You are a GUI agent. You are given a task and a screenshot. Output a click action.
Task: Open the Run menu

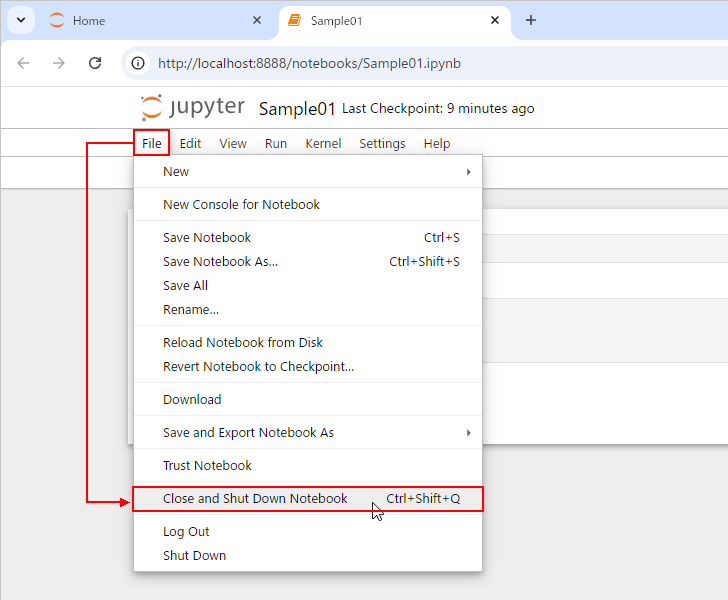pyautogui.click(x=276, y=143)
